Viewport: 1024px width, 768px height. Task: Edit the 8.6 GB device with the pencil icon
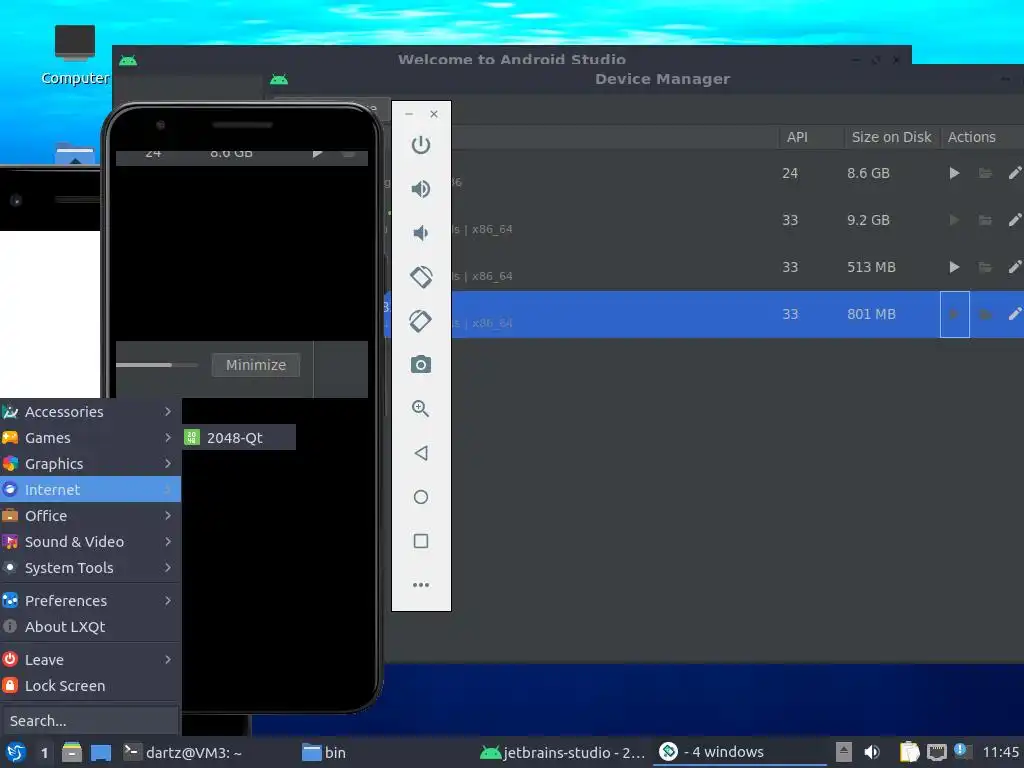(1014, 173)
